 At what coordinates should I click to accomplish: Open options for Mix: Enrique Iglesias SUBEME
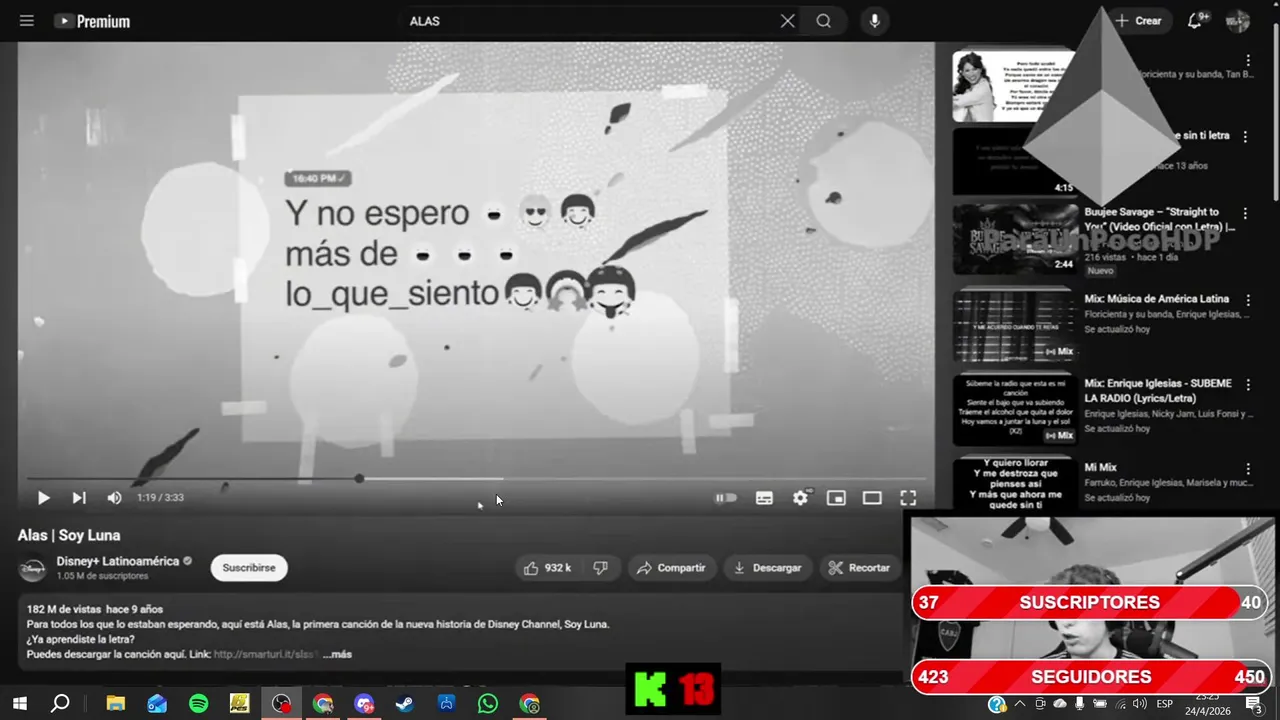1246,385
